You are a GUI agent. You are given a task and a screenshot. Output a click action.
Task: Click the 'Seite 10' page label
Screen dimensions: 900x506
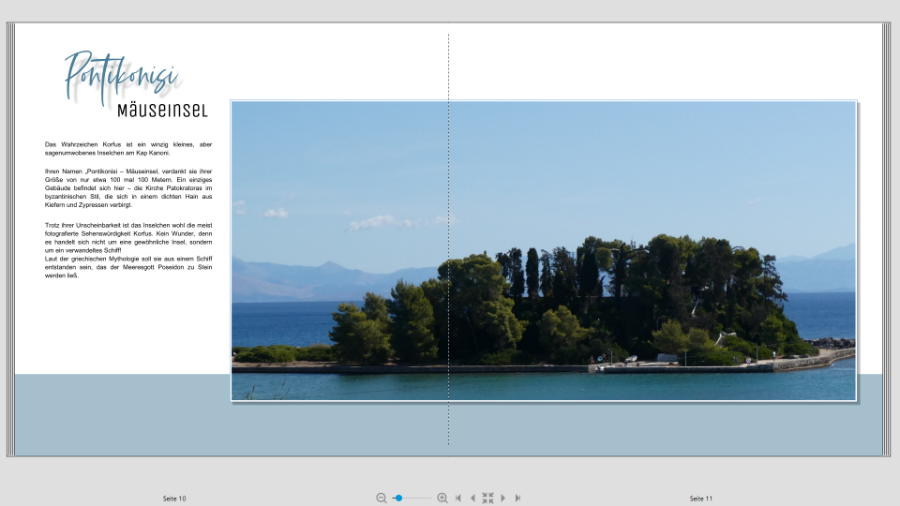174,498
